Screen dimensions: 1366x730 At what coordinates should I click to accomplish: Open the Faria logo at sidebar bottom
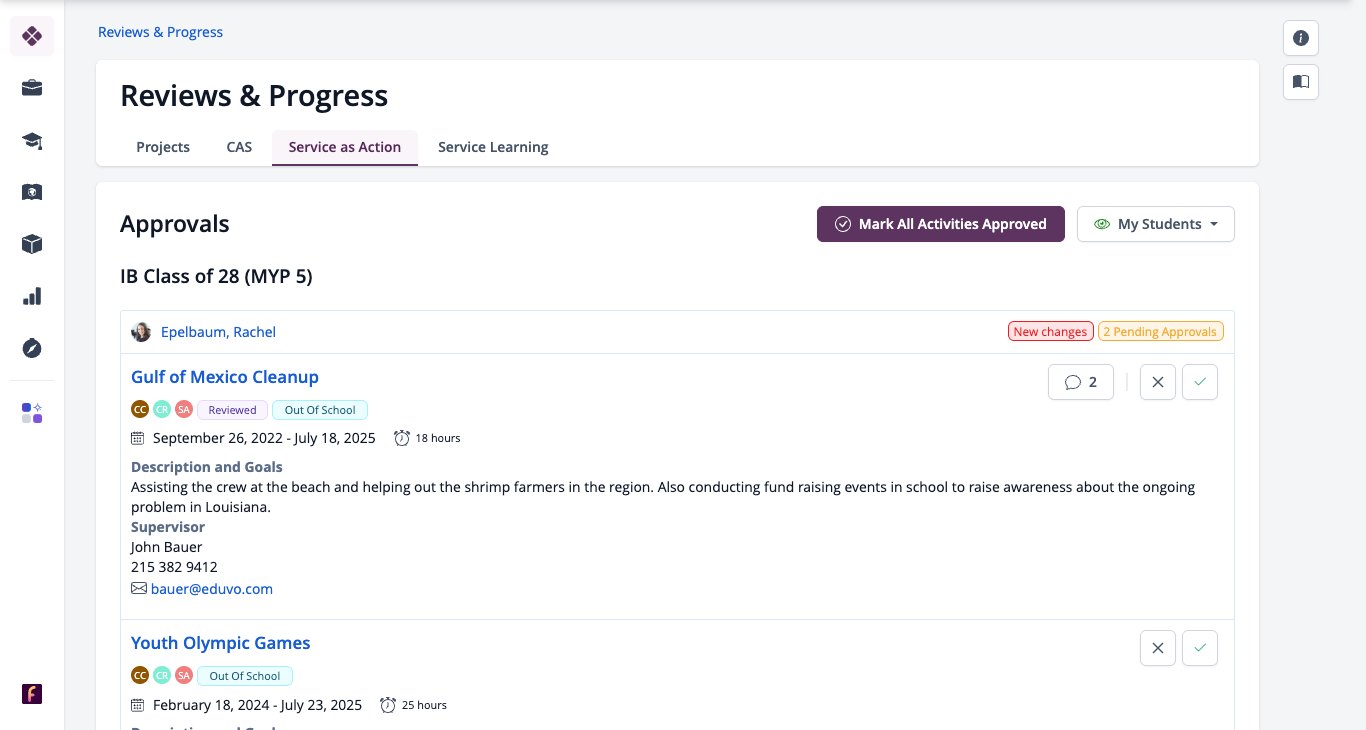point(32,694)
